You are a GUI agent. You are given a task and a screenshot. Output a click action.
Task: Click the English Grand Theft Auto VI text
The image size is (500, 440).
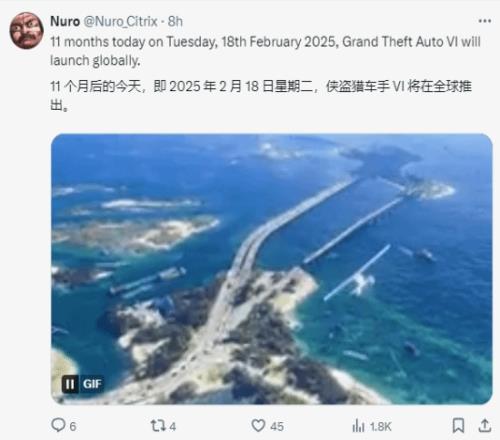tap(401, 42)
